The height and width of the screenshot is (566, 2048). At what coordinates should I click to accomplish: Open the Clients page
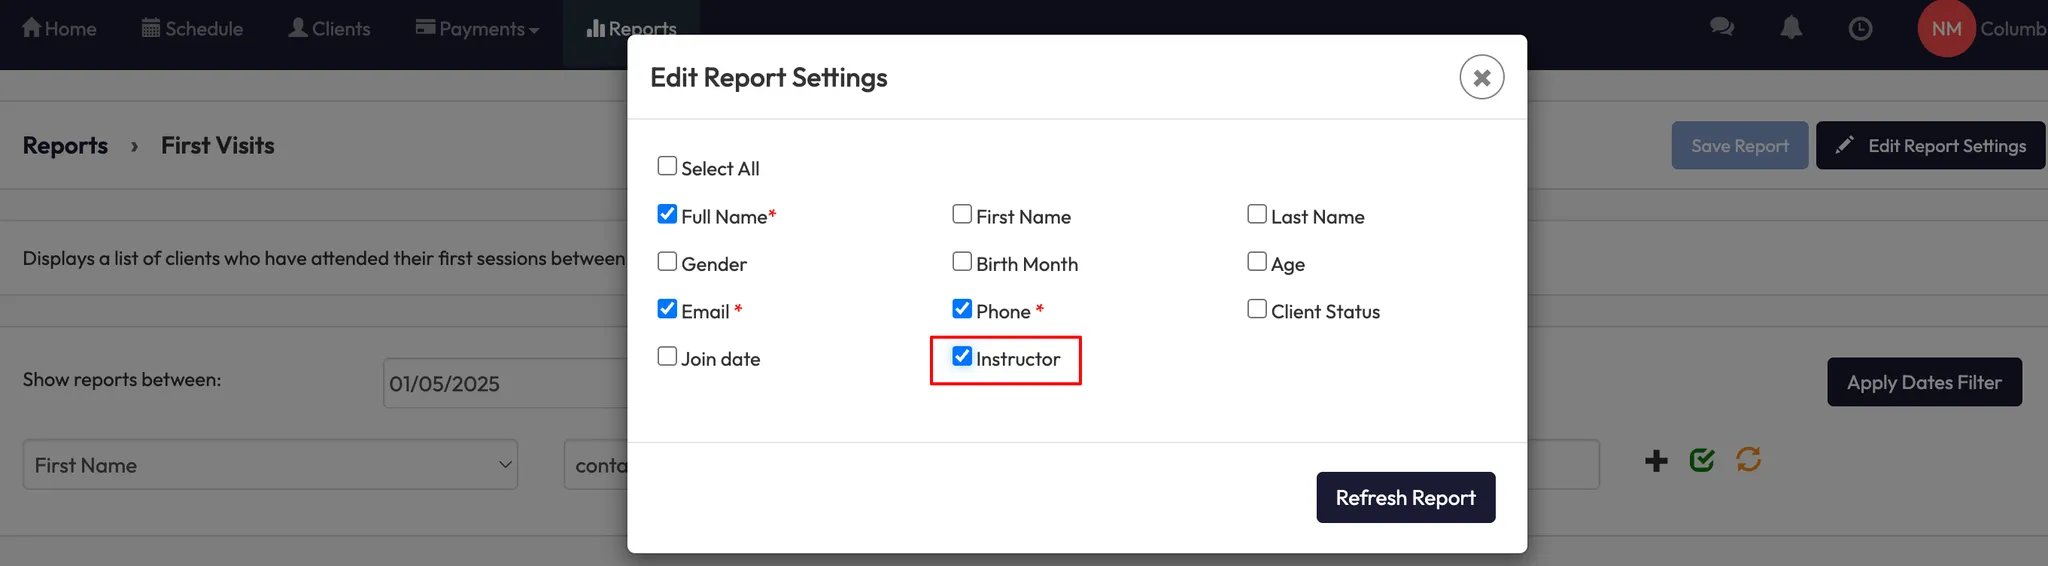329,29
